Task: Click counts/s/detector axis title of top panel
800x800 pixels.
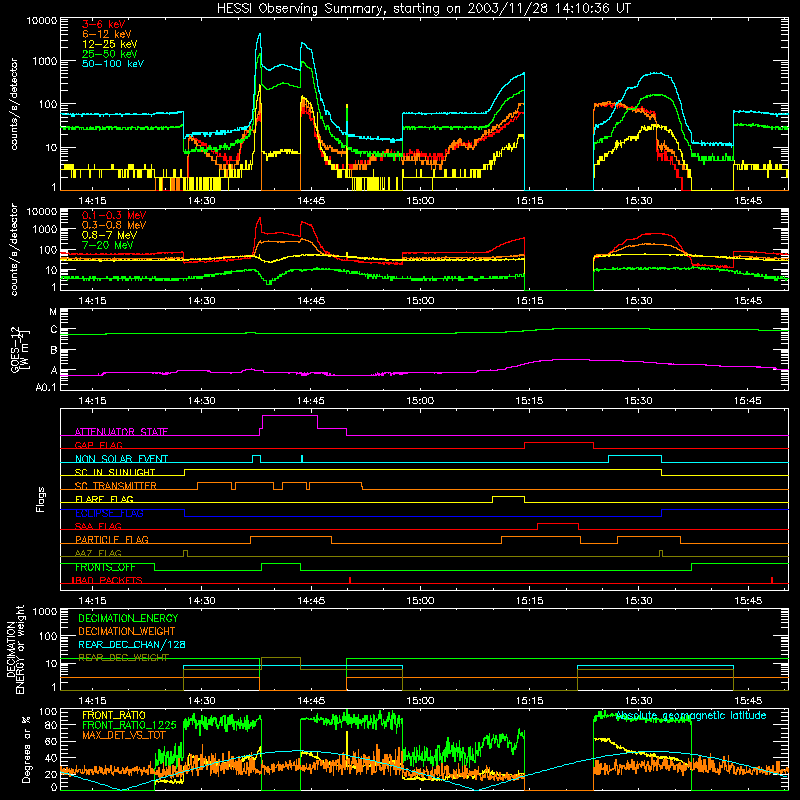Action: [x=14, y=104]
